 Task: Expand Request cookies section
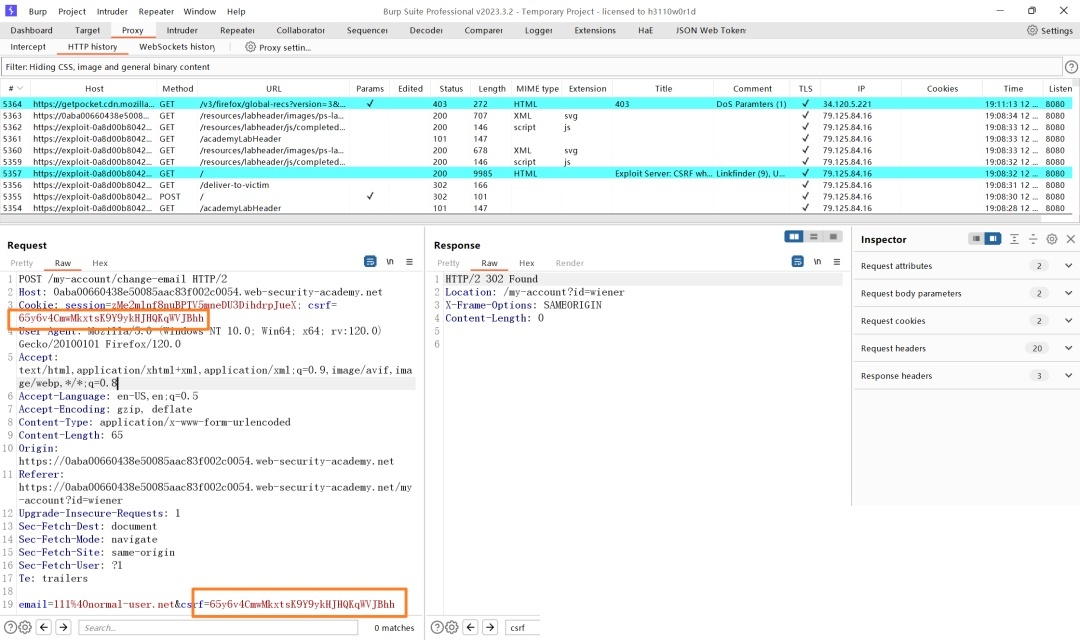pyautogui.click(x=1068, y=321)
